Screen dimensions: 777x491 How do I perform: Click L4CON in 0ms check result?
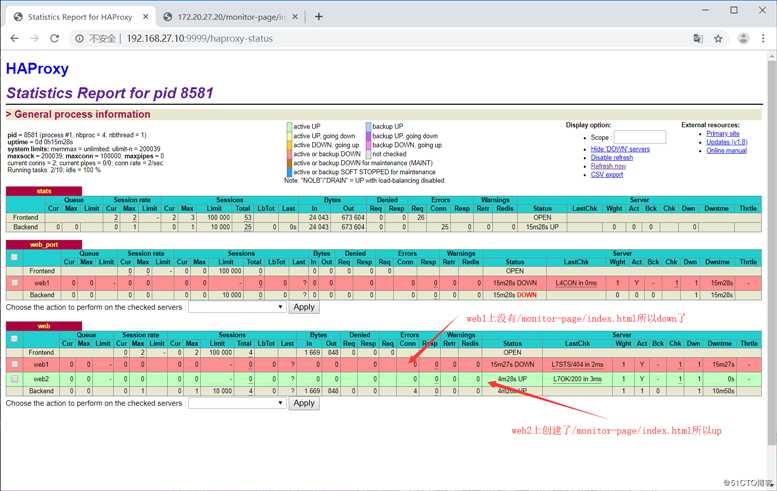576,283
